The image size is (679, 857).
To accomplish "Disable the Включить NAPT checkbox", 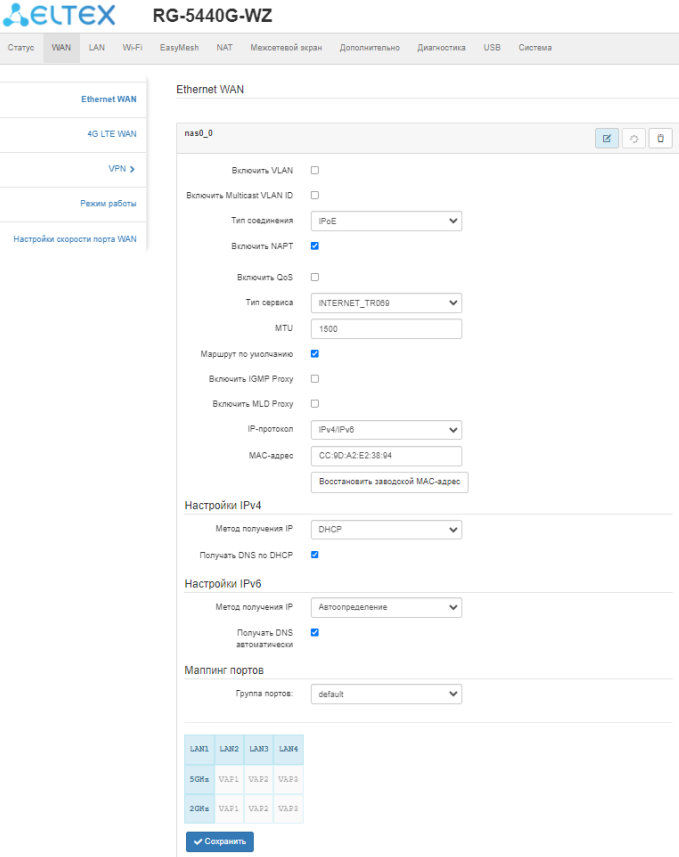I will point(315,245).
